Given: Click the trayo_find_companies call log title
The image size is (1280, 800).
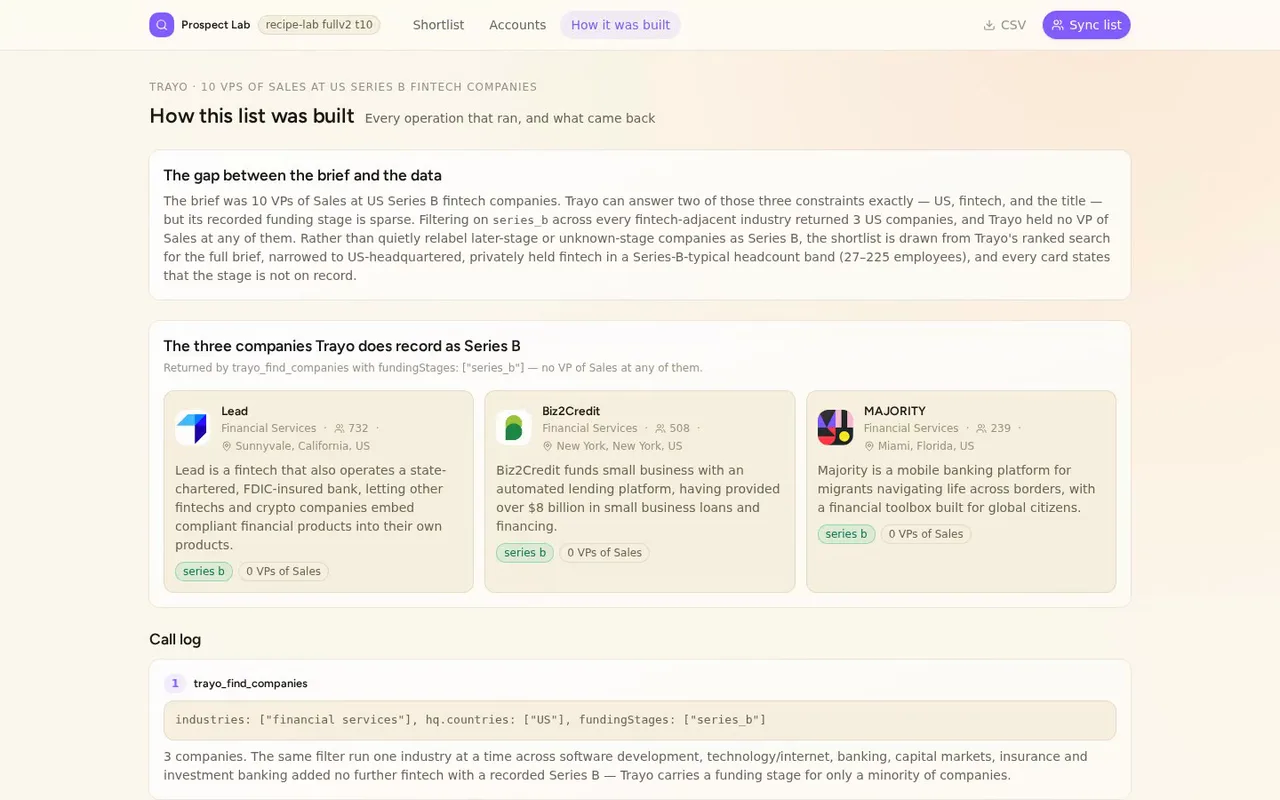Looking at the screenshot, I should click(250, 683).
